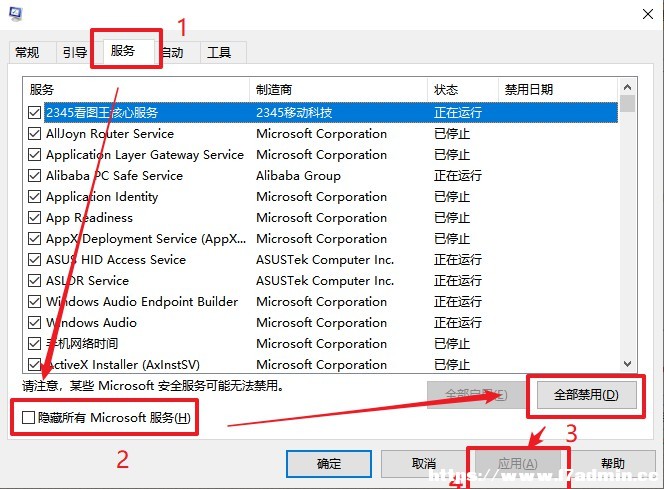Toggle ASUS HID Access Sevice checkbox

tap(34, 259)
